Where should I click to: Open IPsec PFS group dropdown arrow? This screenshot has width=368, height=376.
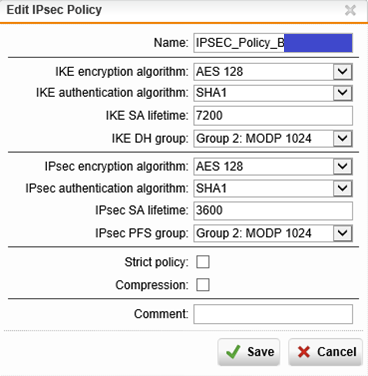[342, 233]
